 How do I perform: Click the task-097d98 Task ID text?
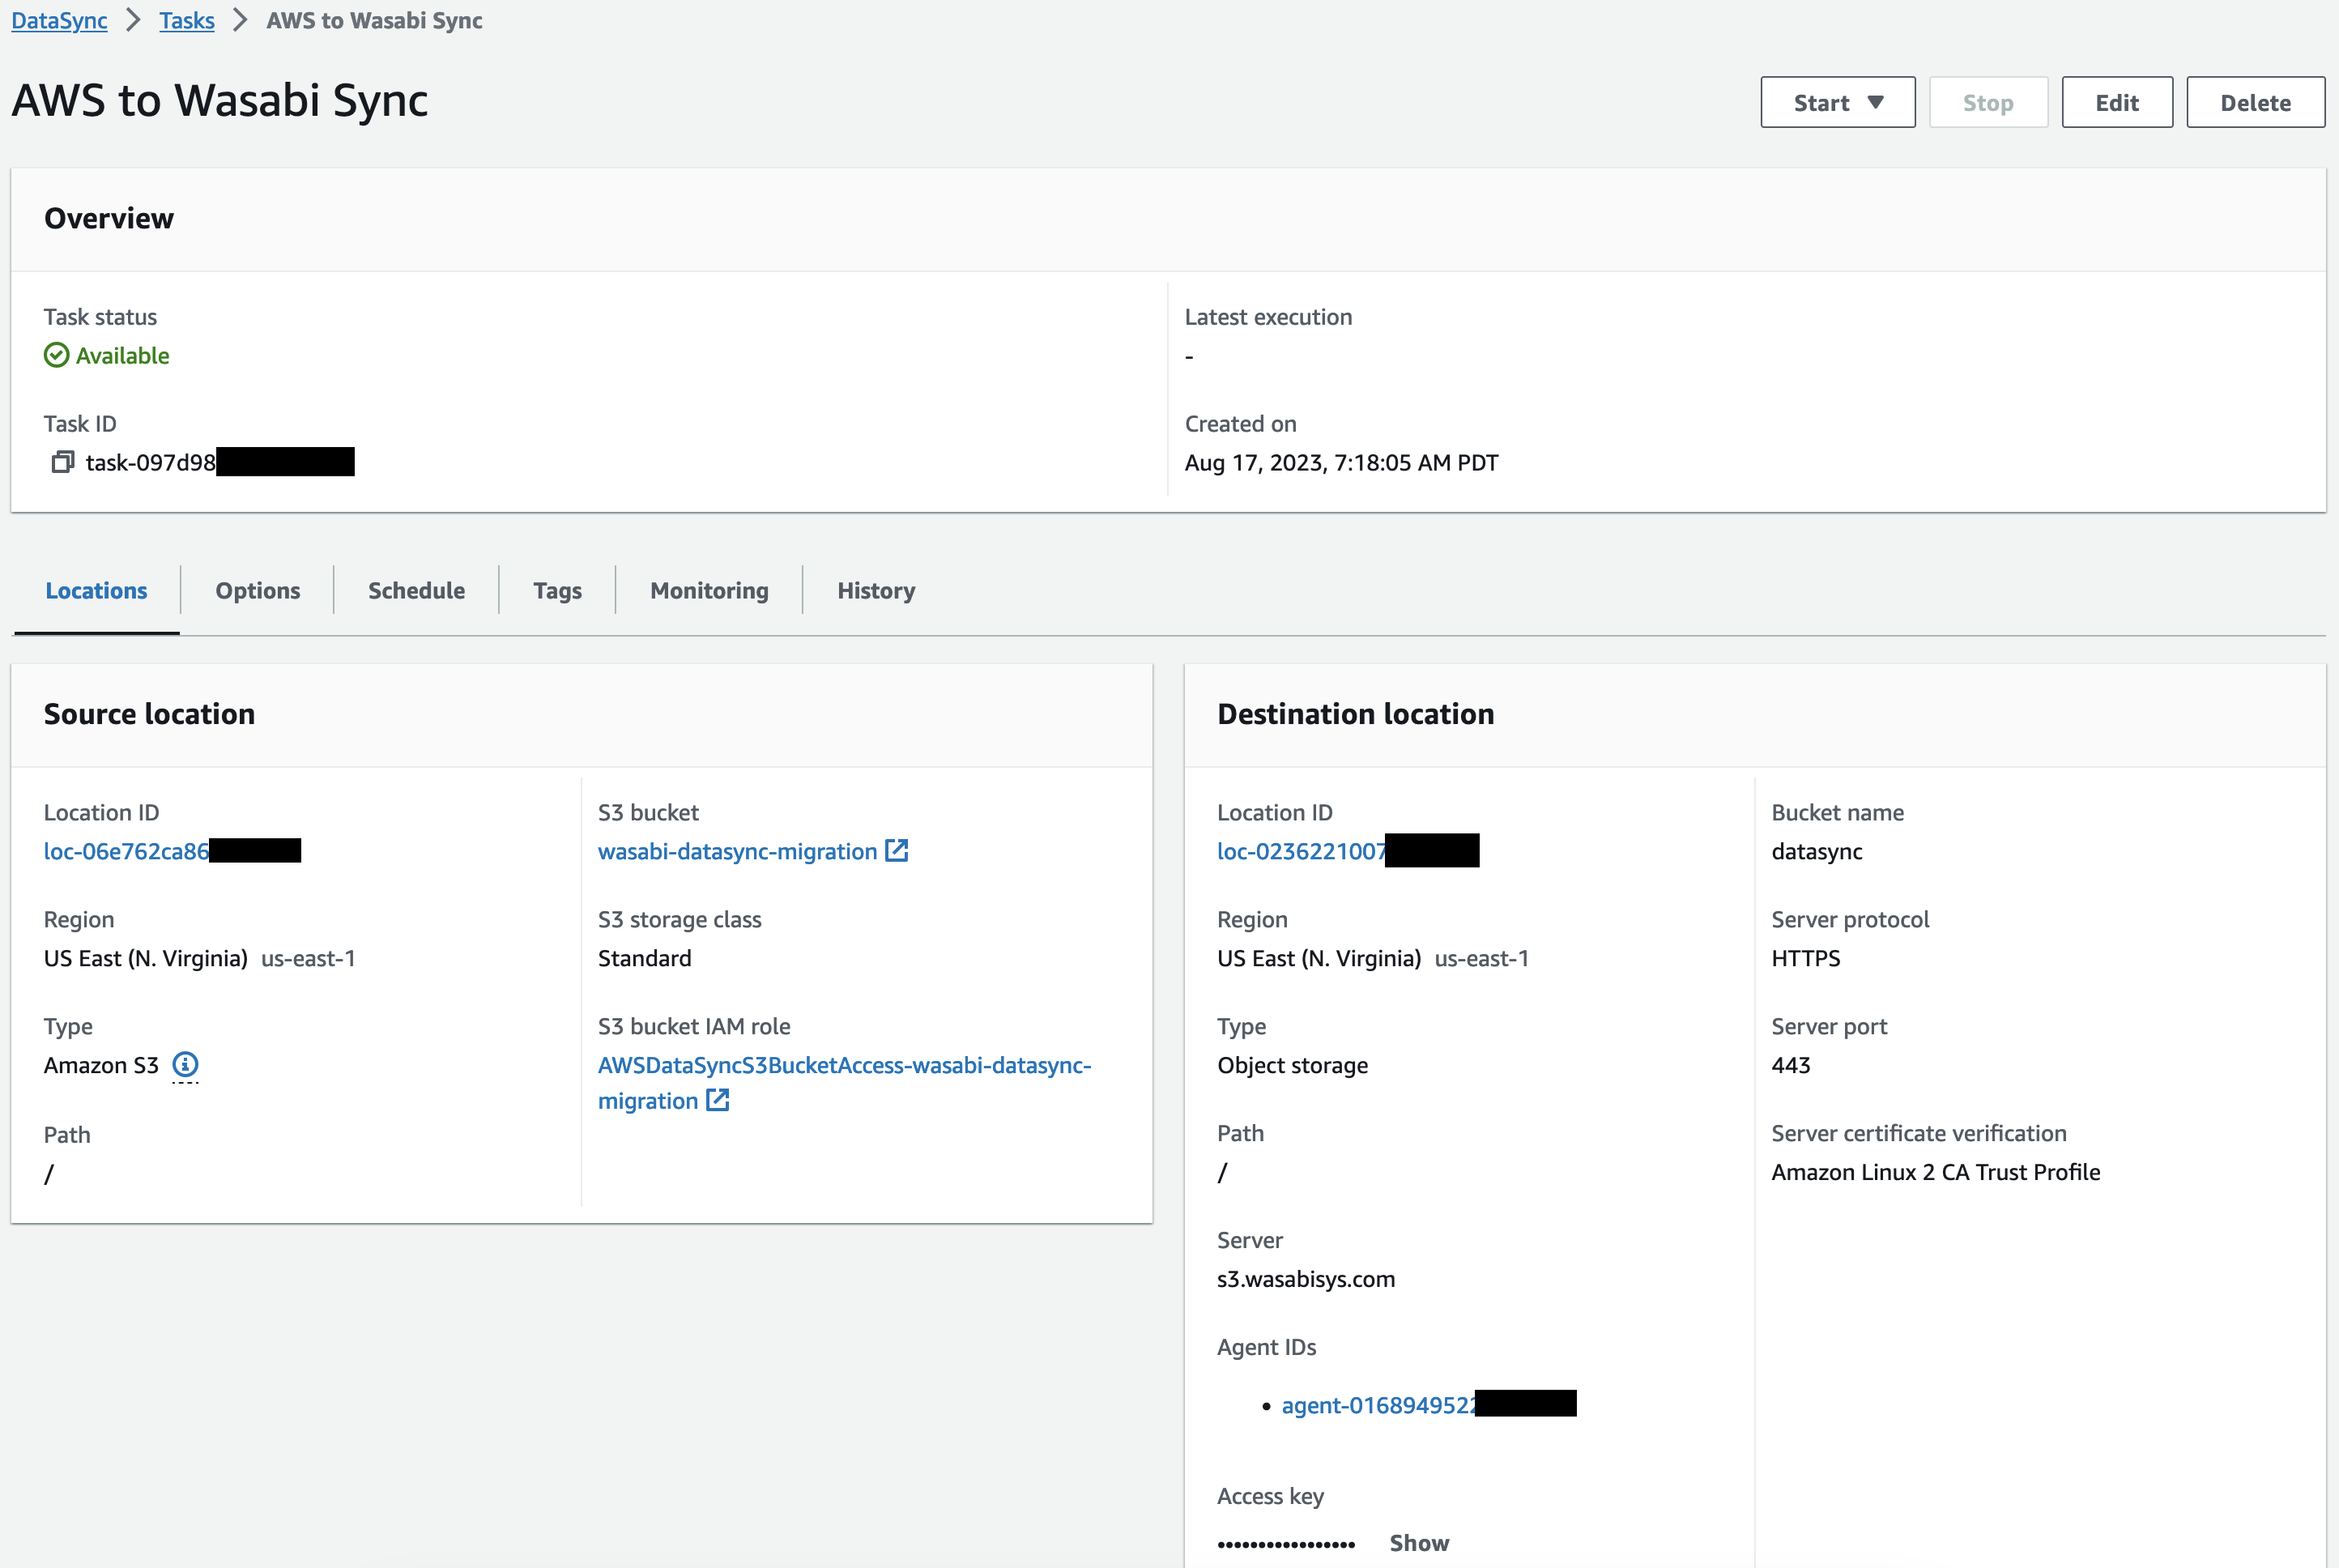pos(150,462)
